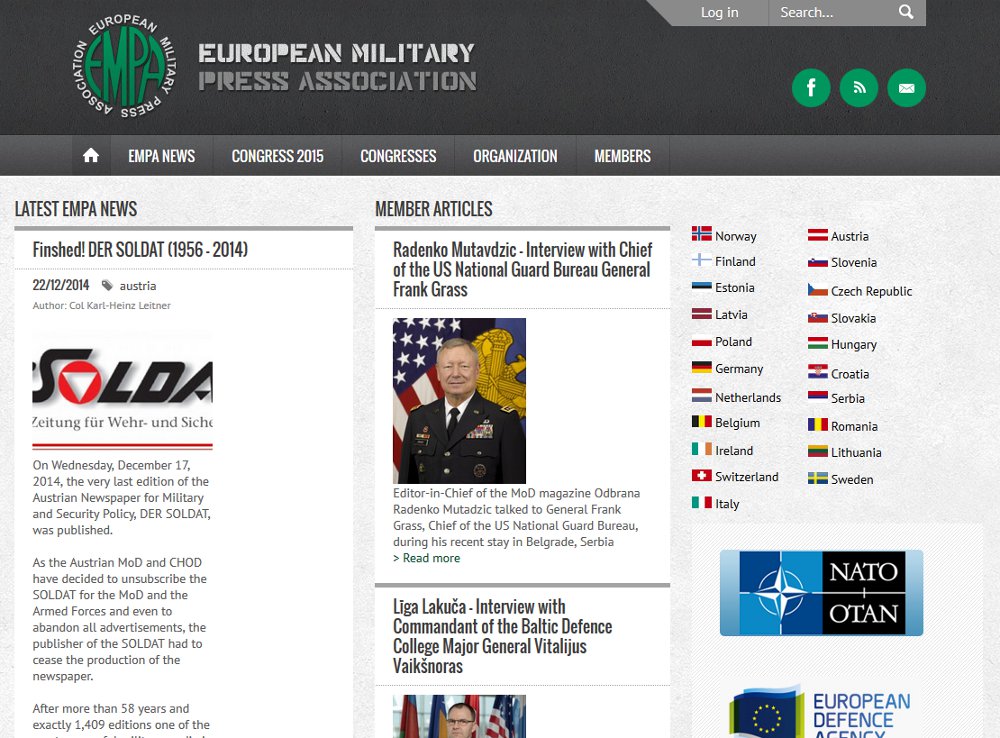This screenshot has width=1000, height=738.
Task: Go to home via house icon
Action: pyautogui.click(x=91, y=156)
